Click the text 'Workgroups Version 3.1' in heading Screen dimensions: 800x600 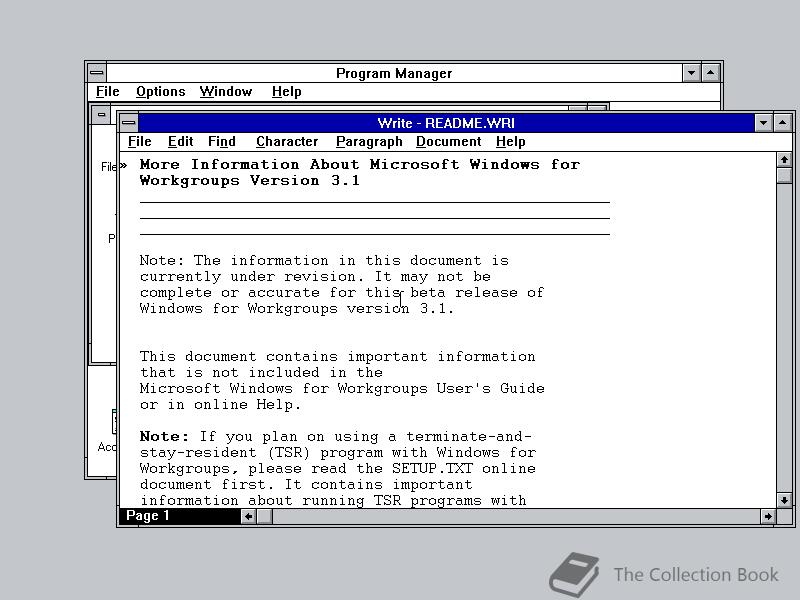click(x=249, y=181)
